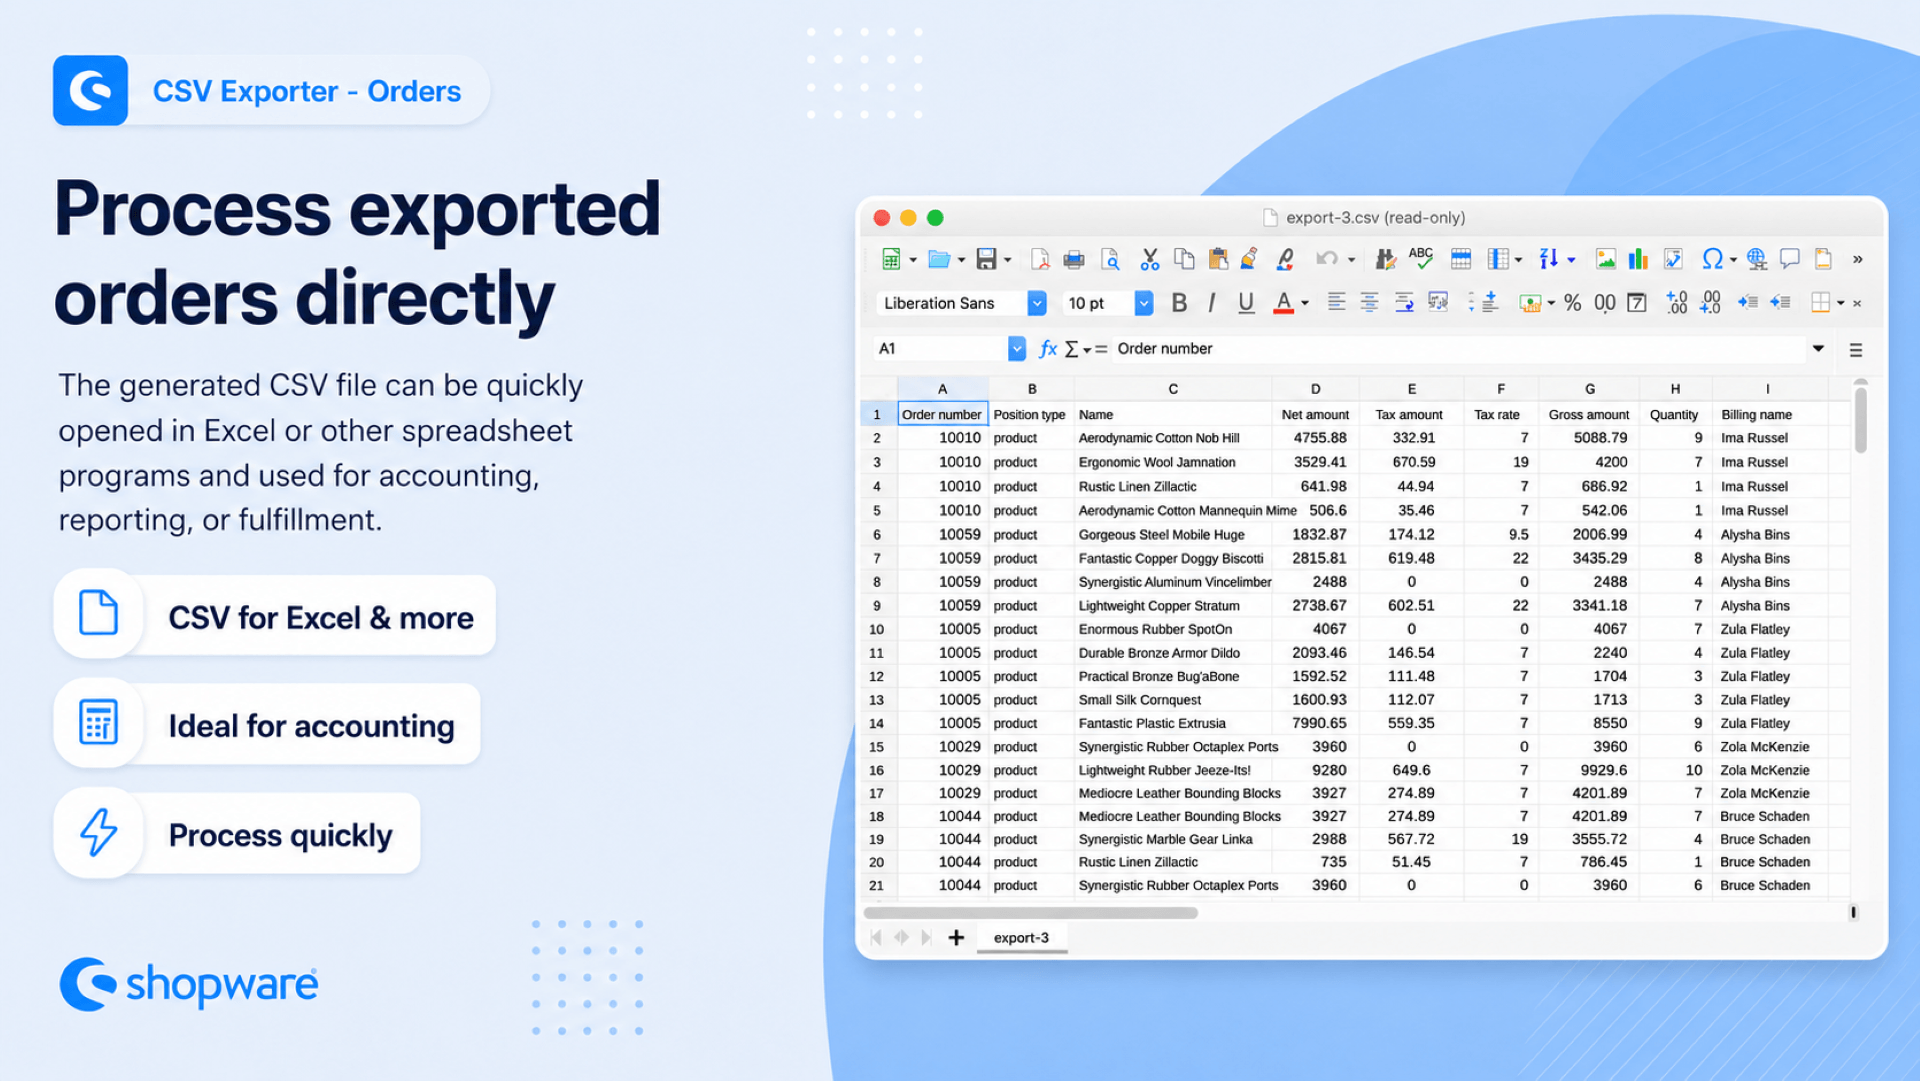Select column A header
1920x1081 pixels.
(x=942, y=389)
